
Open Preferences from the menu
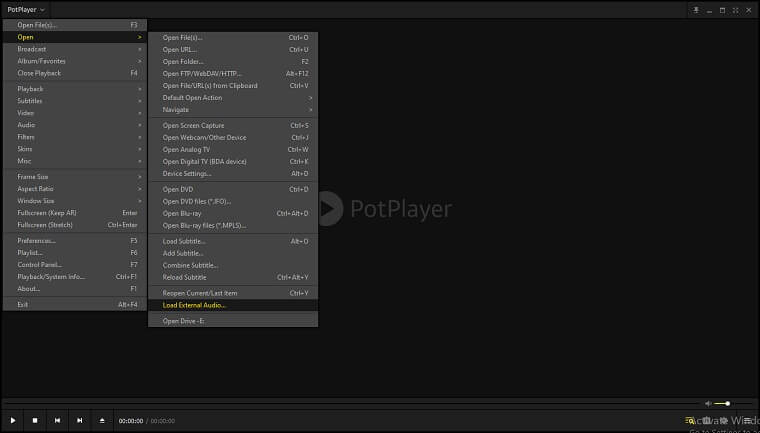75,241
